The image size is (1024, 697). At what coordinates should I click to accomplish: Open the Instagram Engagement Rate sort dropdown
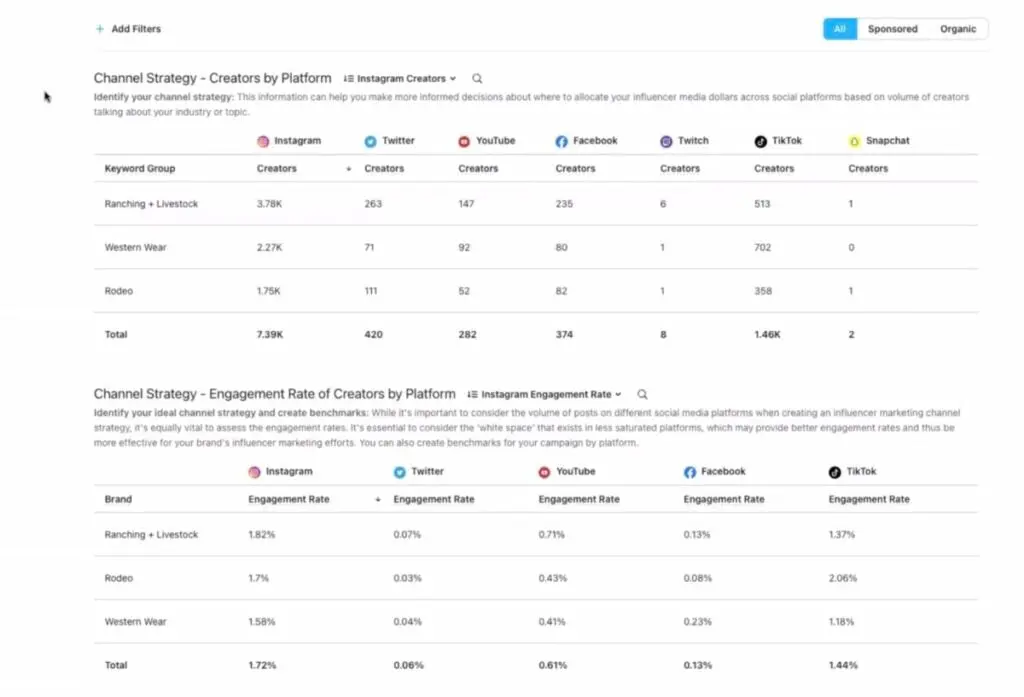[x=545, y=395]
